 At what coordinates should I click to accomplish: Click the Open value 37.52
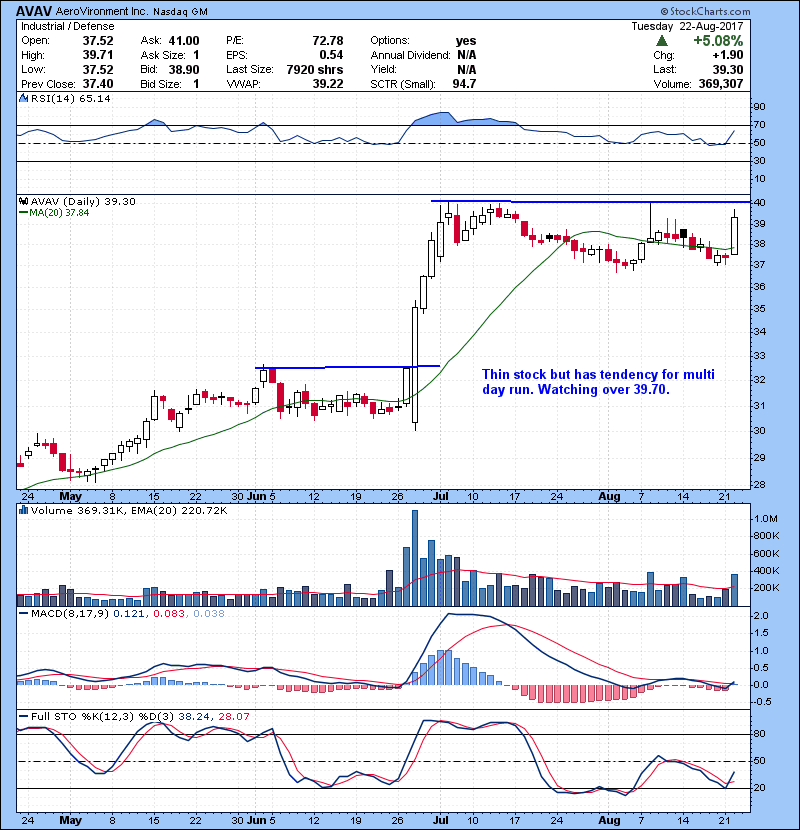point(98,41)
